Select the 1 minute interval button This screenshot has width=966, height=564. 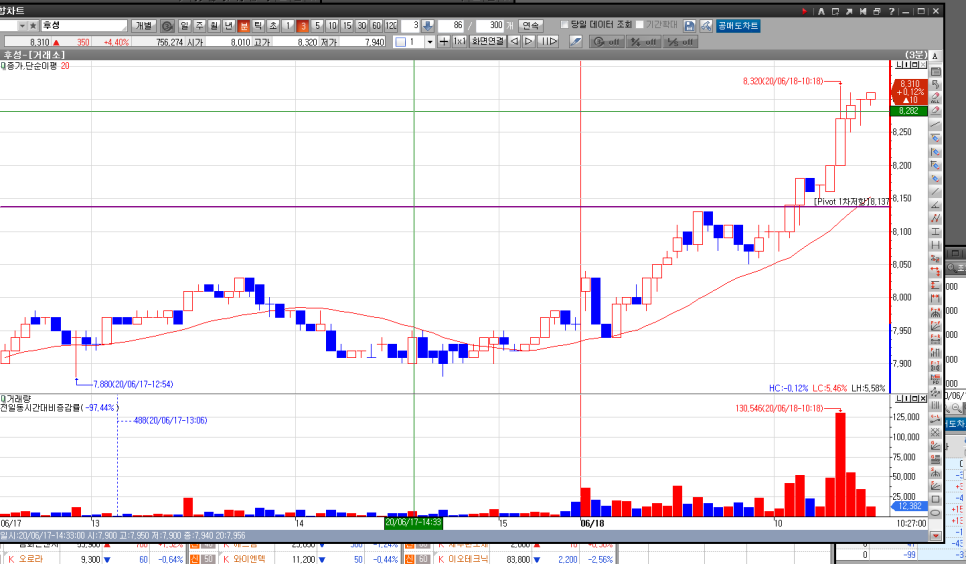pos(288,26)
